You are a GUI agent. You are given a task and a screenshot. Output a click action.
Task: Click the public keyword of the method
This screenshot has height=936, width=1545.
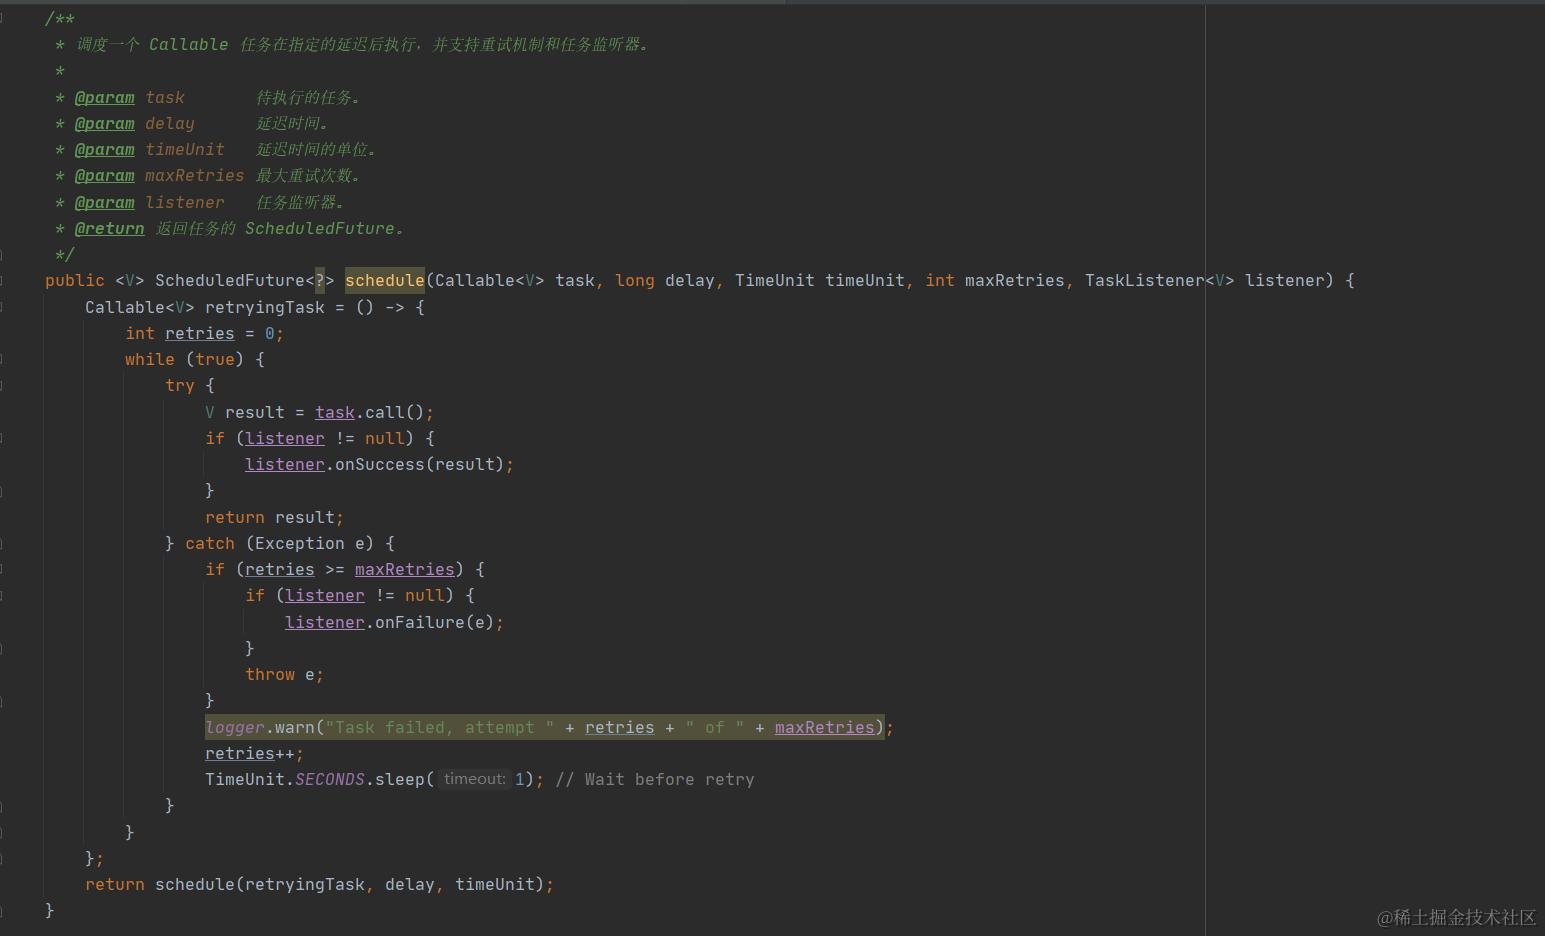[75, 281]
